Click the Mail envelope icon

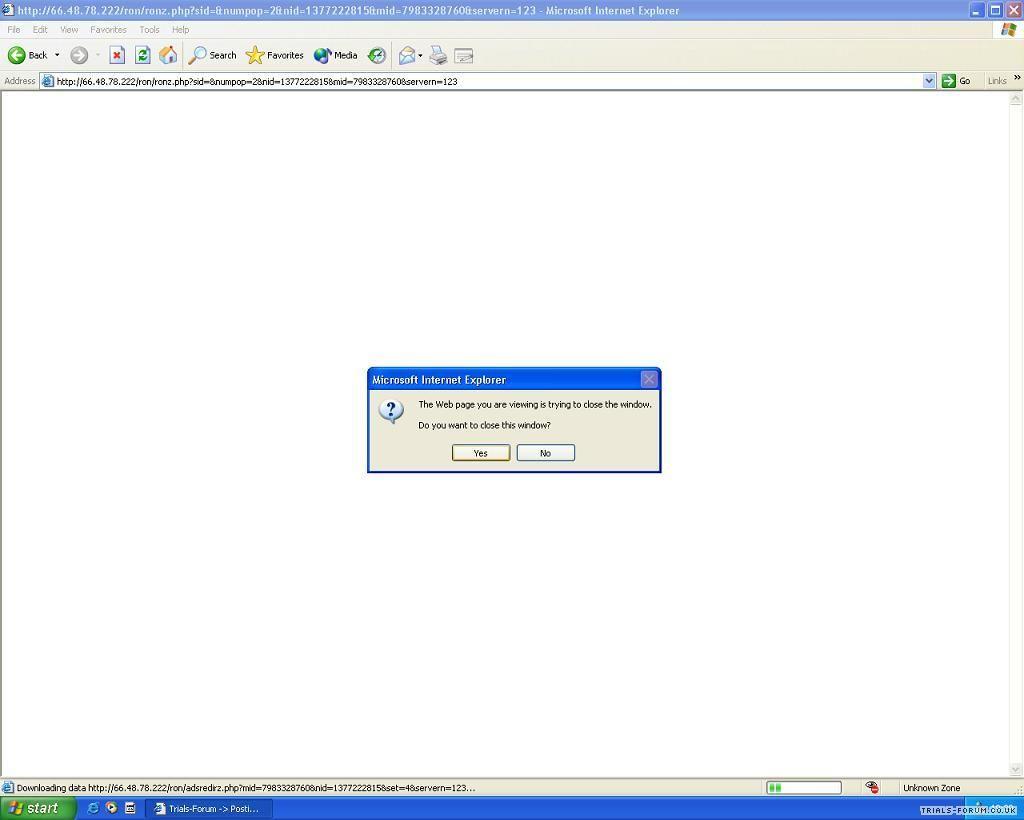(x=407, y=55)
